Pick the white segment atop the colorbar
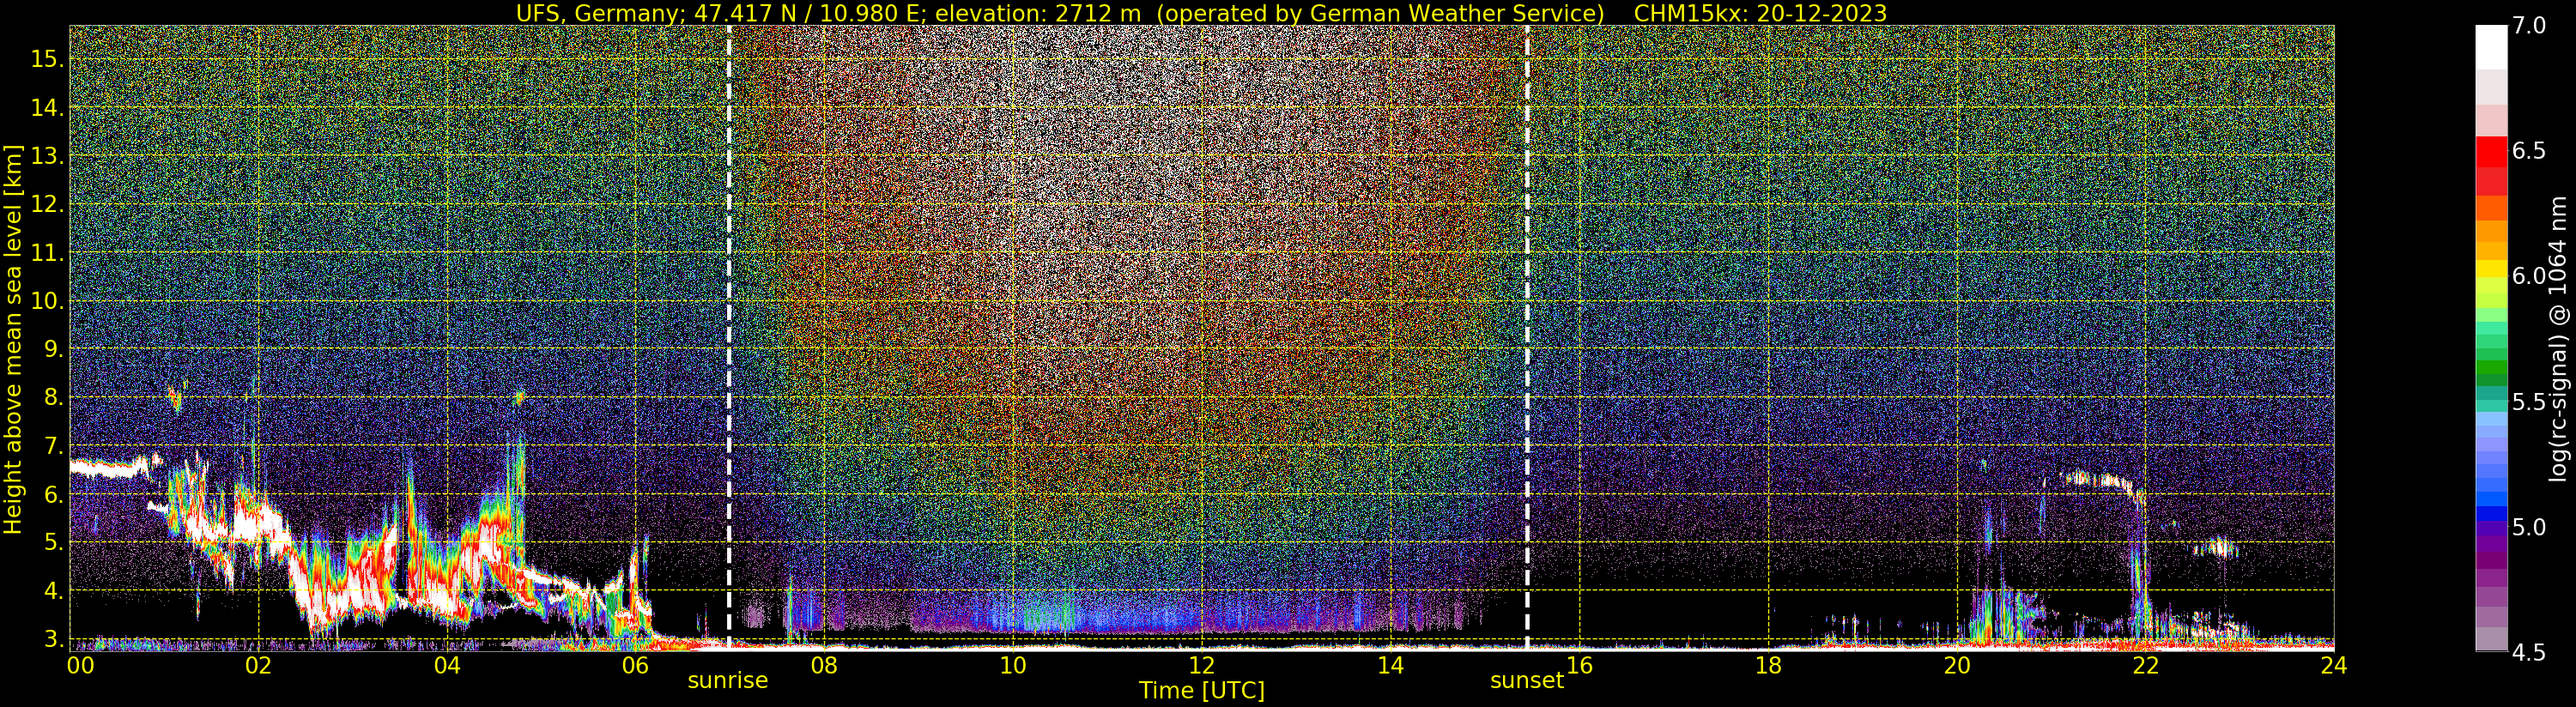2576x707 pixels. coord(2491,47)
